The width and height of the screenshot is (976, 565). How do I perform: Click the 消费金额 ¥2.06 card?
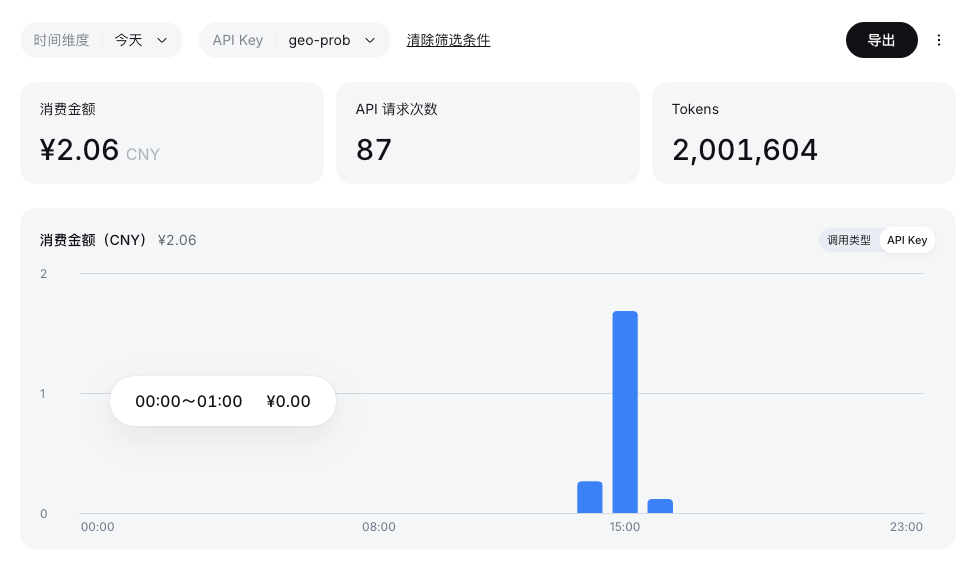click(x=172, y=133)
